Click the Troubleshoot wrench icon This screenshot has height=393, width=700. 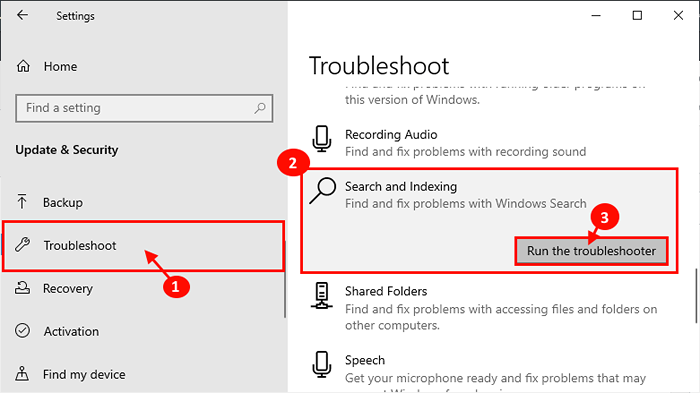[x=22, y=245]
